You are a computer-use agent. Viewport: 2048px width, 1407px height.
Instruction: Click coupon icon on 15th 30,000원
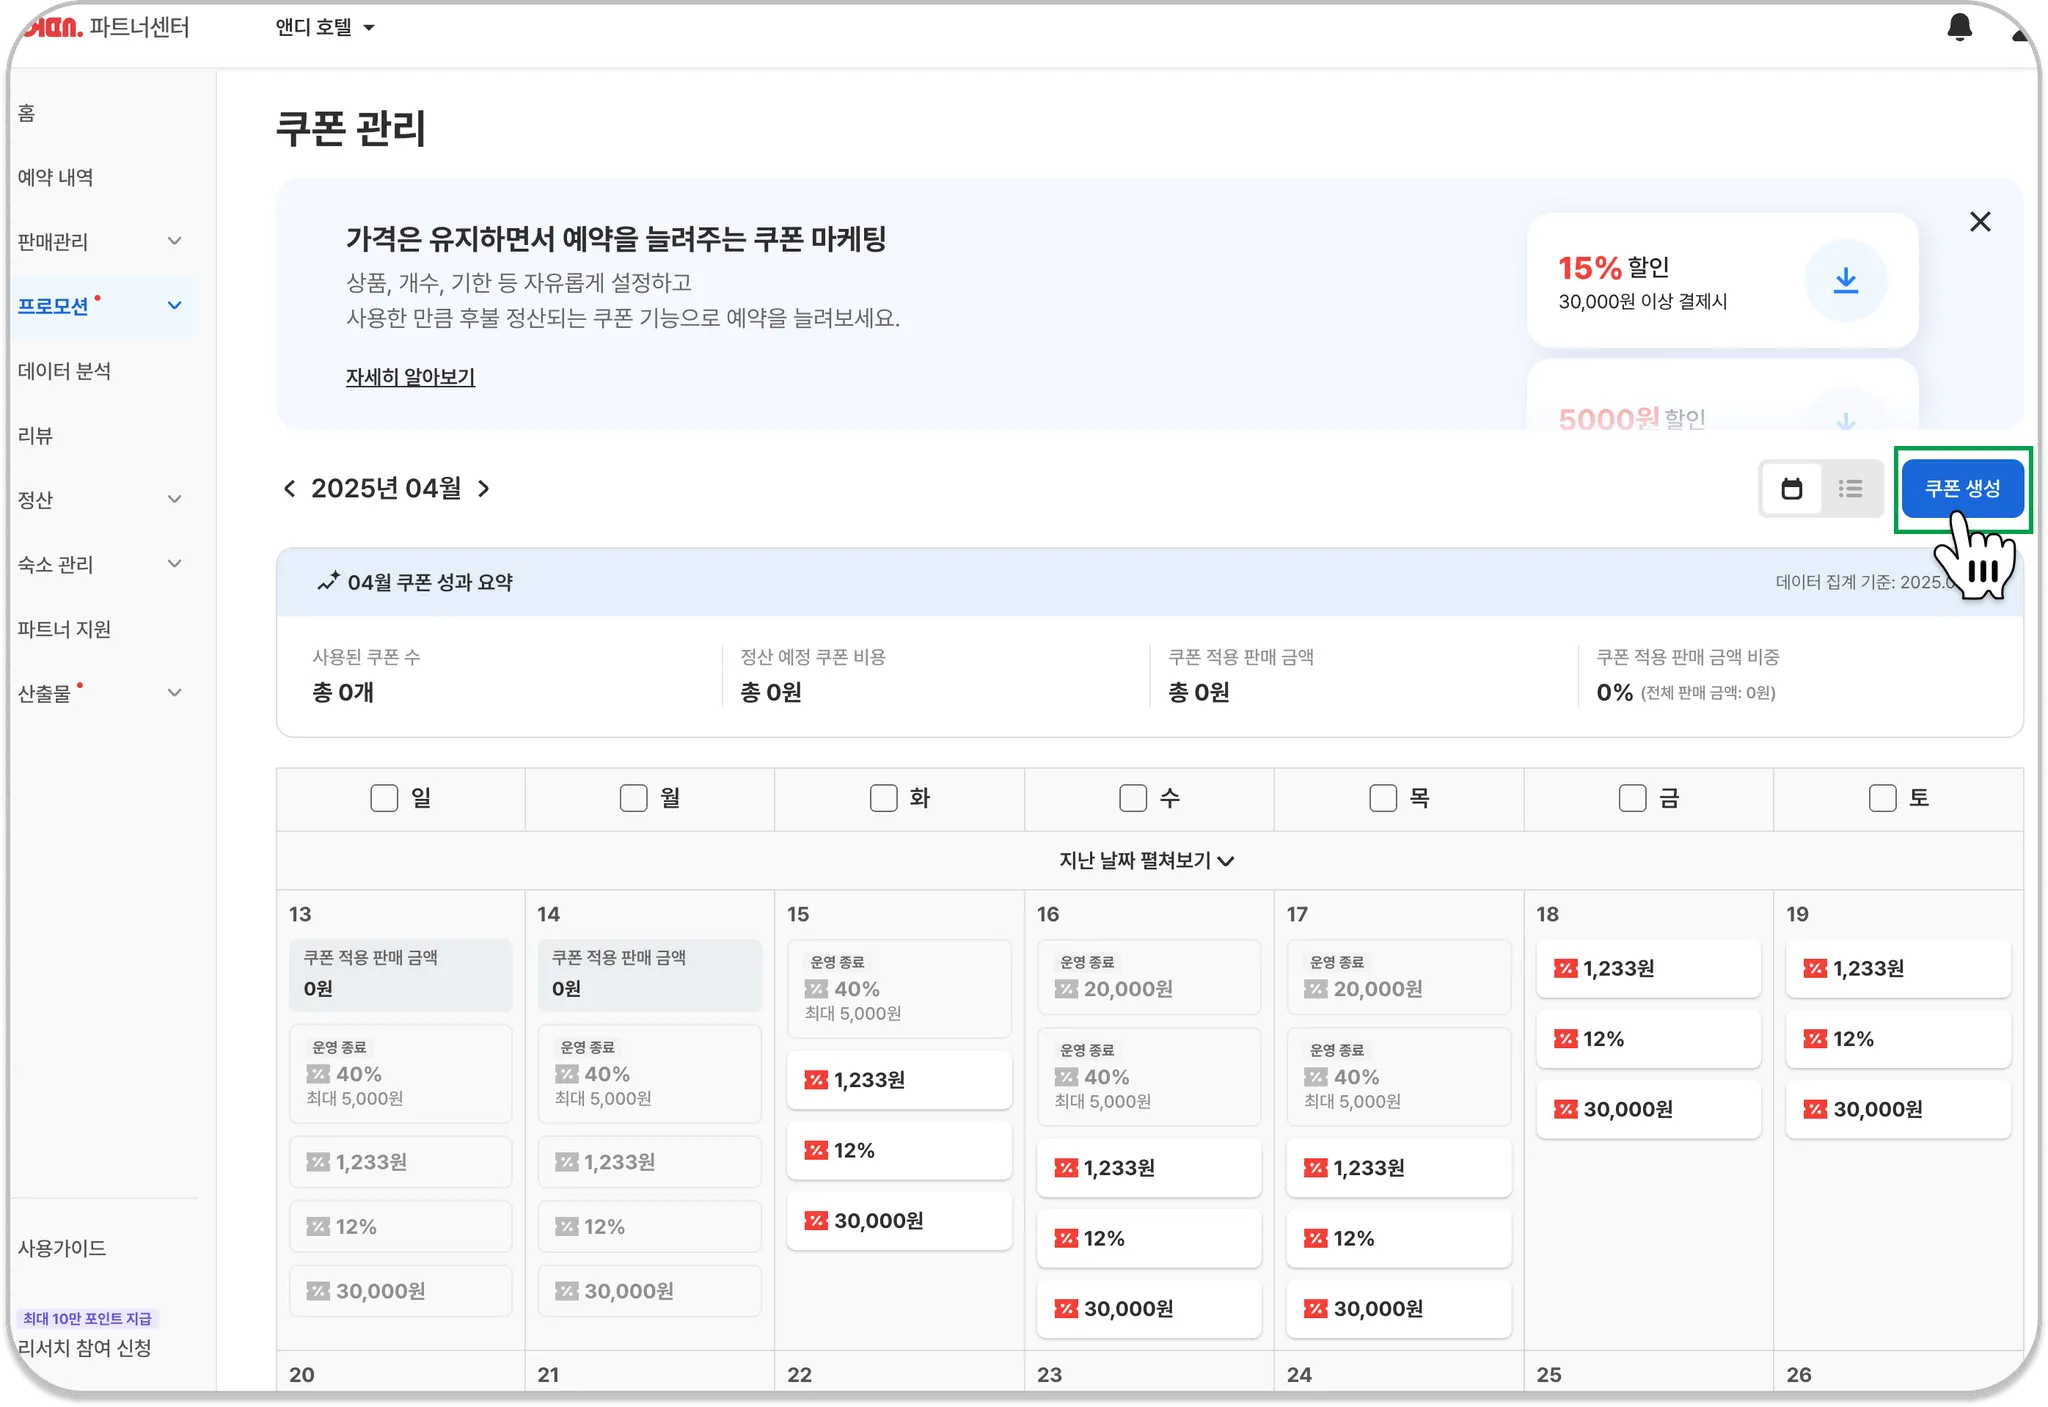816,1221
